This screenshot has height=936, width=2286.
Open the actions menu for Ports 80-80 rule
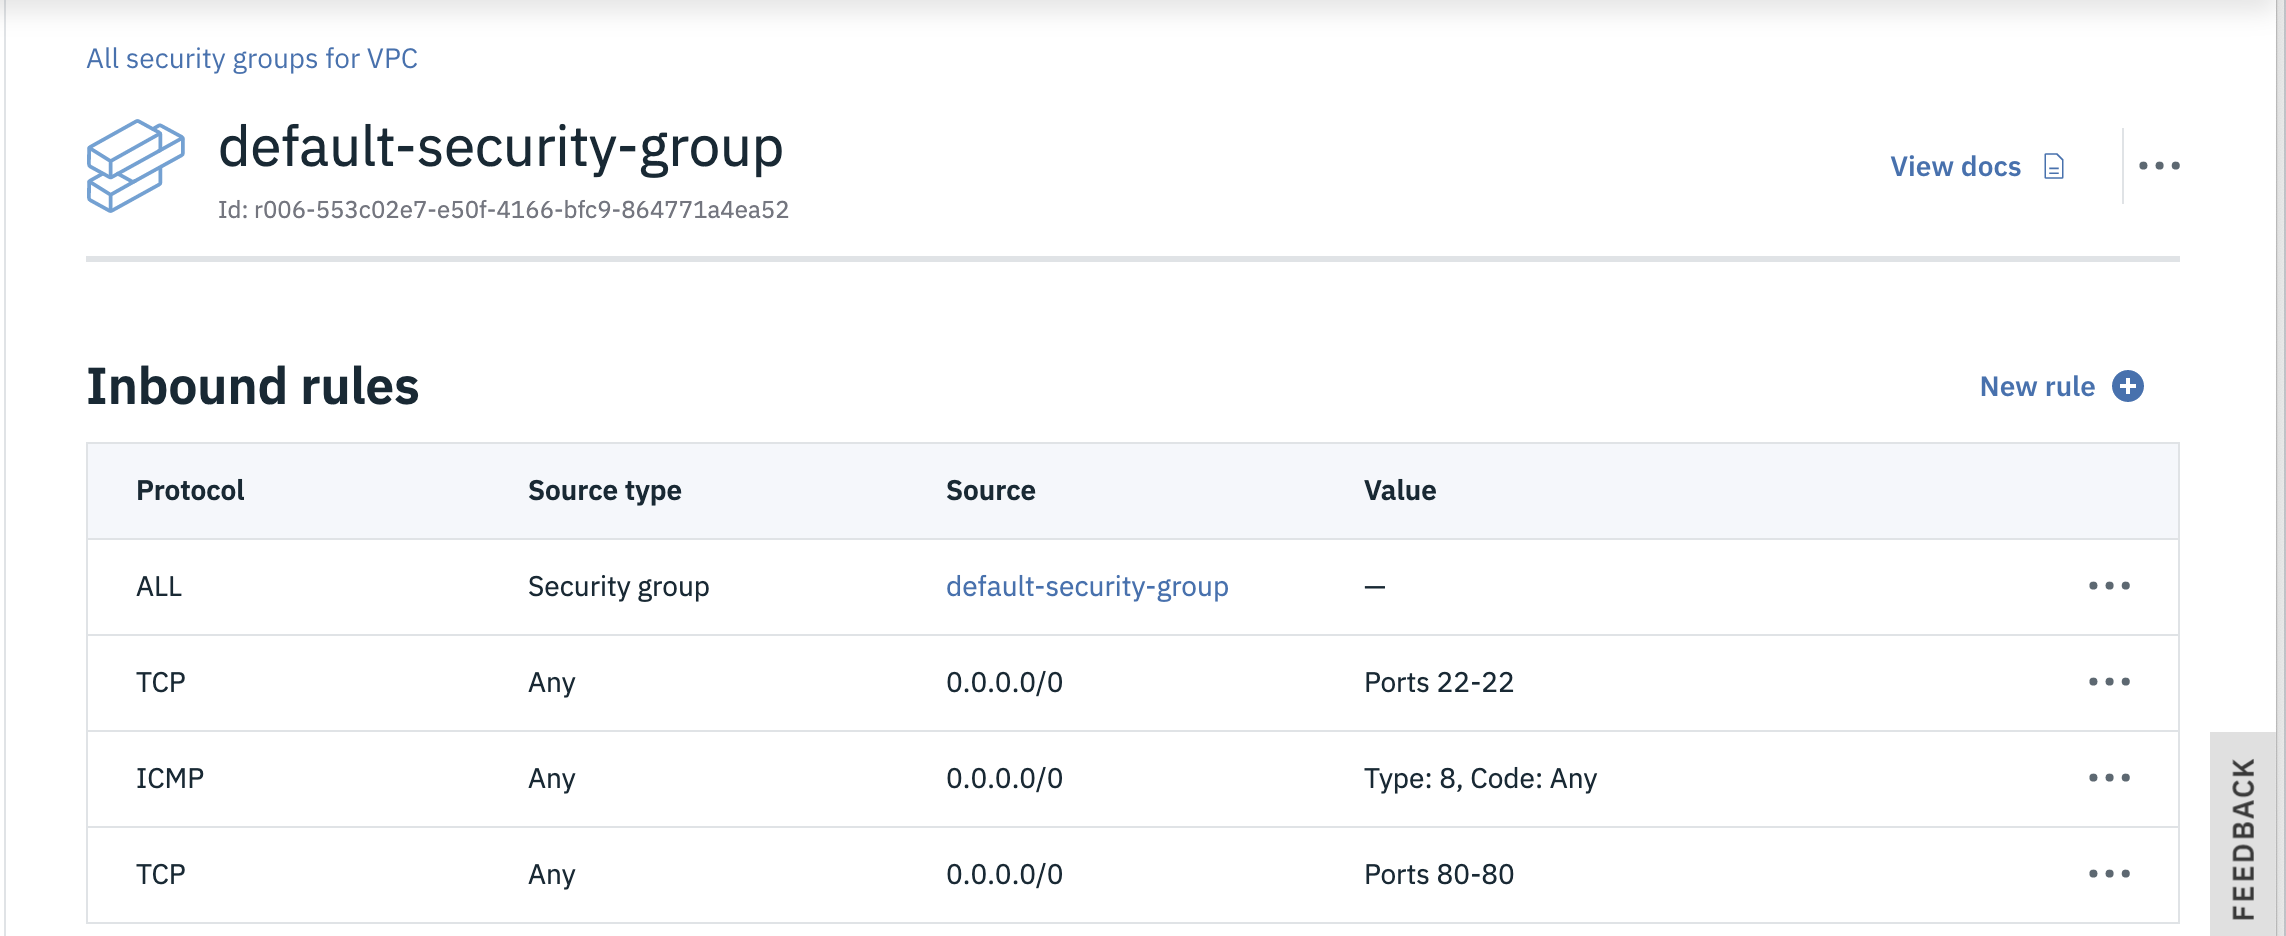[2109, 874]
